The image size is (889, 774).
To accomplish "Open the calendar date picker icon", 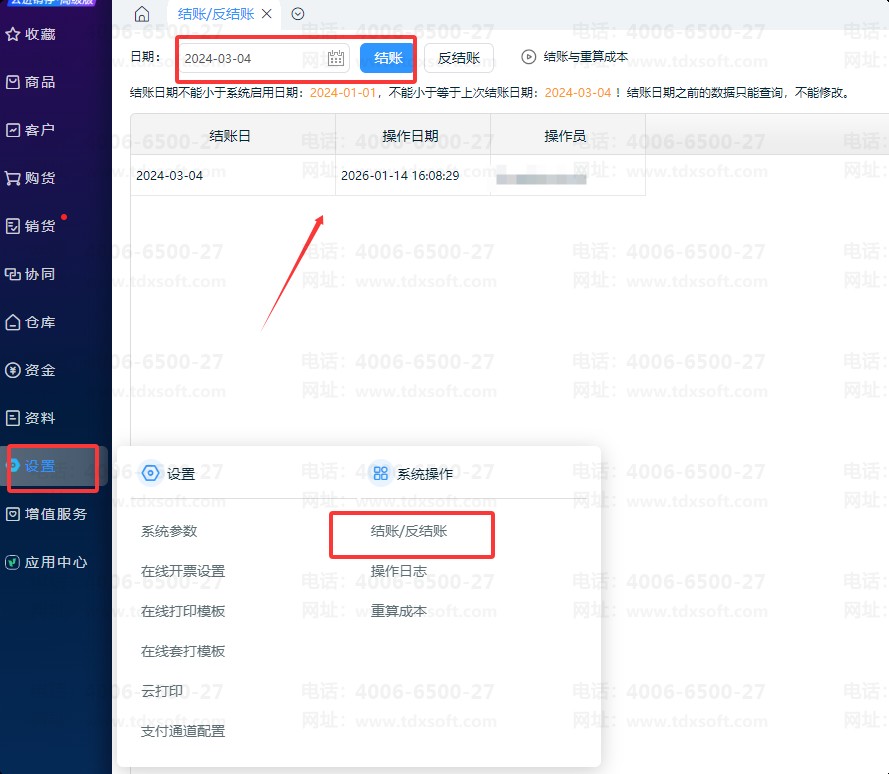I will (x=336, y=58).
